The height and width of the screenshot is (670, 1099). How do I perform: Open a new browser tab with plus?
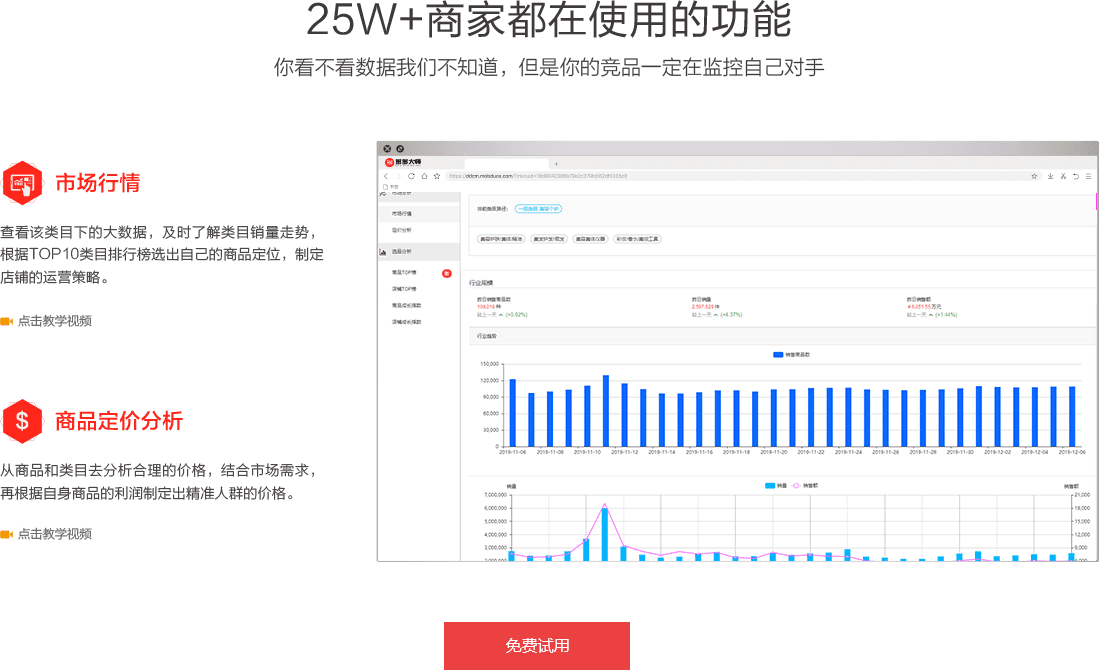point(556,163)
